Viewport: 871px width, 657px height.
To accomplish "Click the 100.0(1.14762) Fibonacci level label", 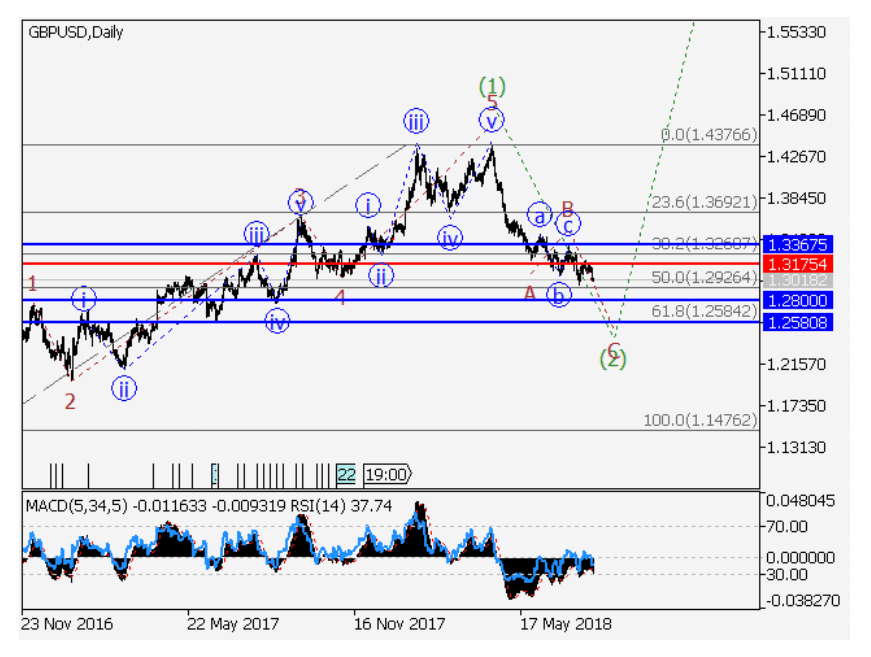I will (x=700, y=421).
